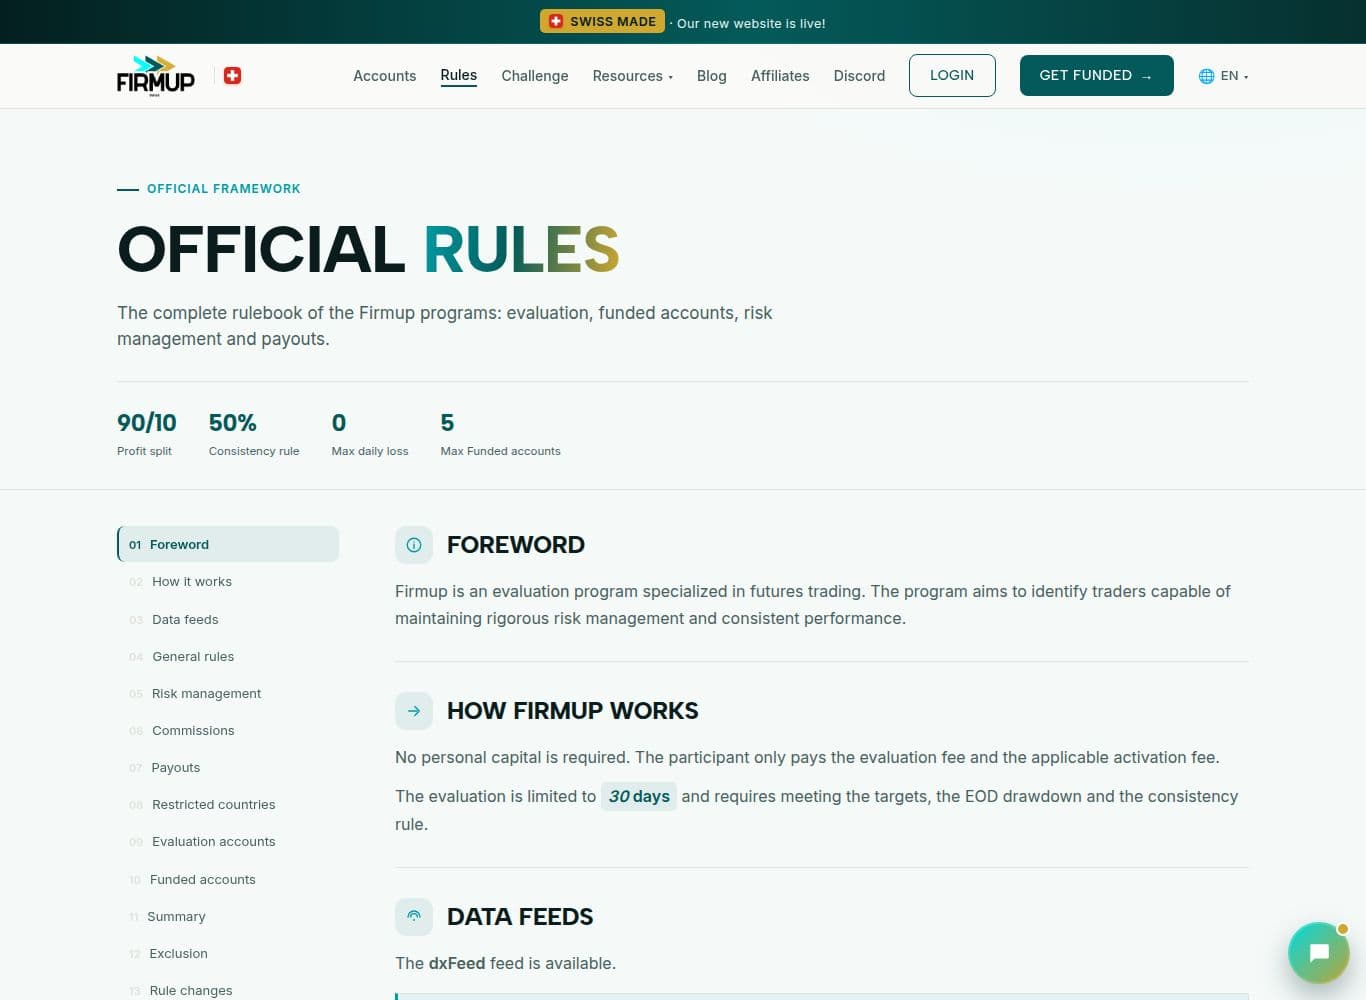Viewport: 1366px width, 1000px height.
Task: Click the Swiss flag icon beside the logo
Action: click(x=232, y=76)
